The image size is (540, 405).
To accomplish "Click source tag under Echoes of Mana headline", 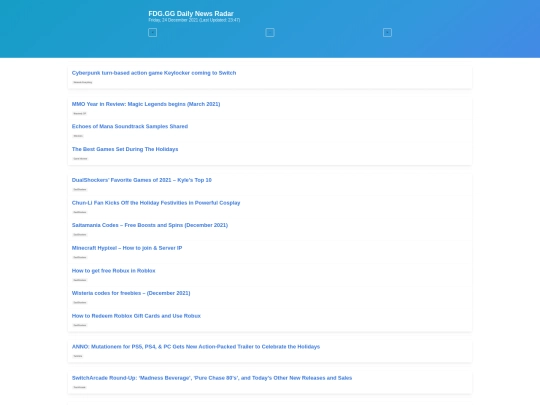I will click(78, 136).
